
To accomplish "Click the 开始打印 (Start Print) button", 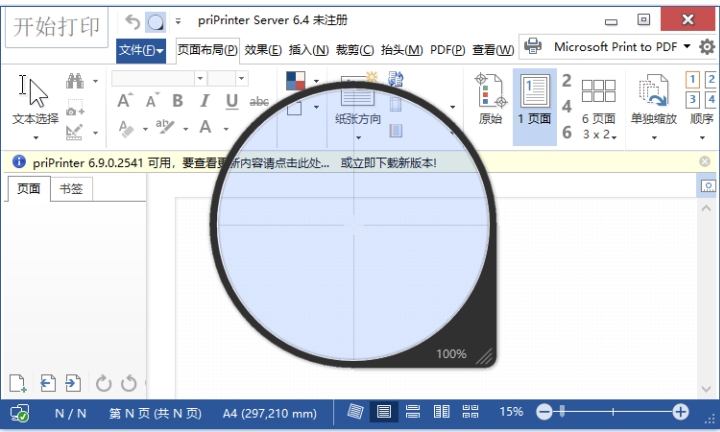I will 56,27.
